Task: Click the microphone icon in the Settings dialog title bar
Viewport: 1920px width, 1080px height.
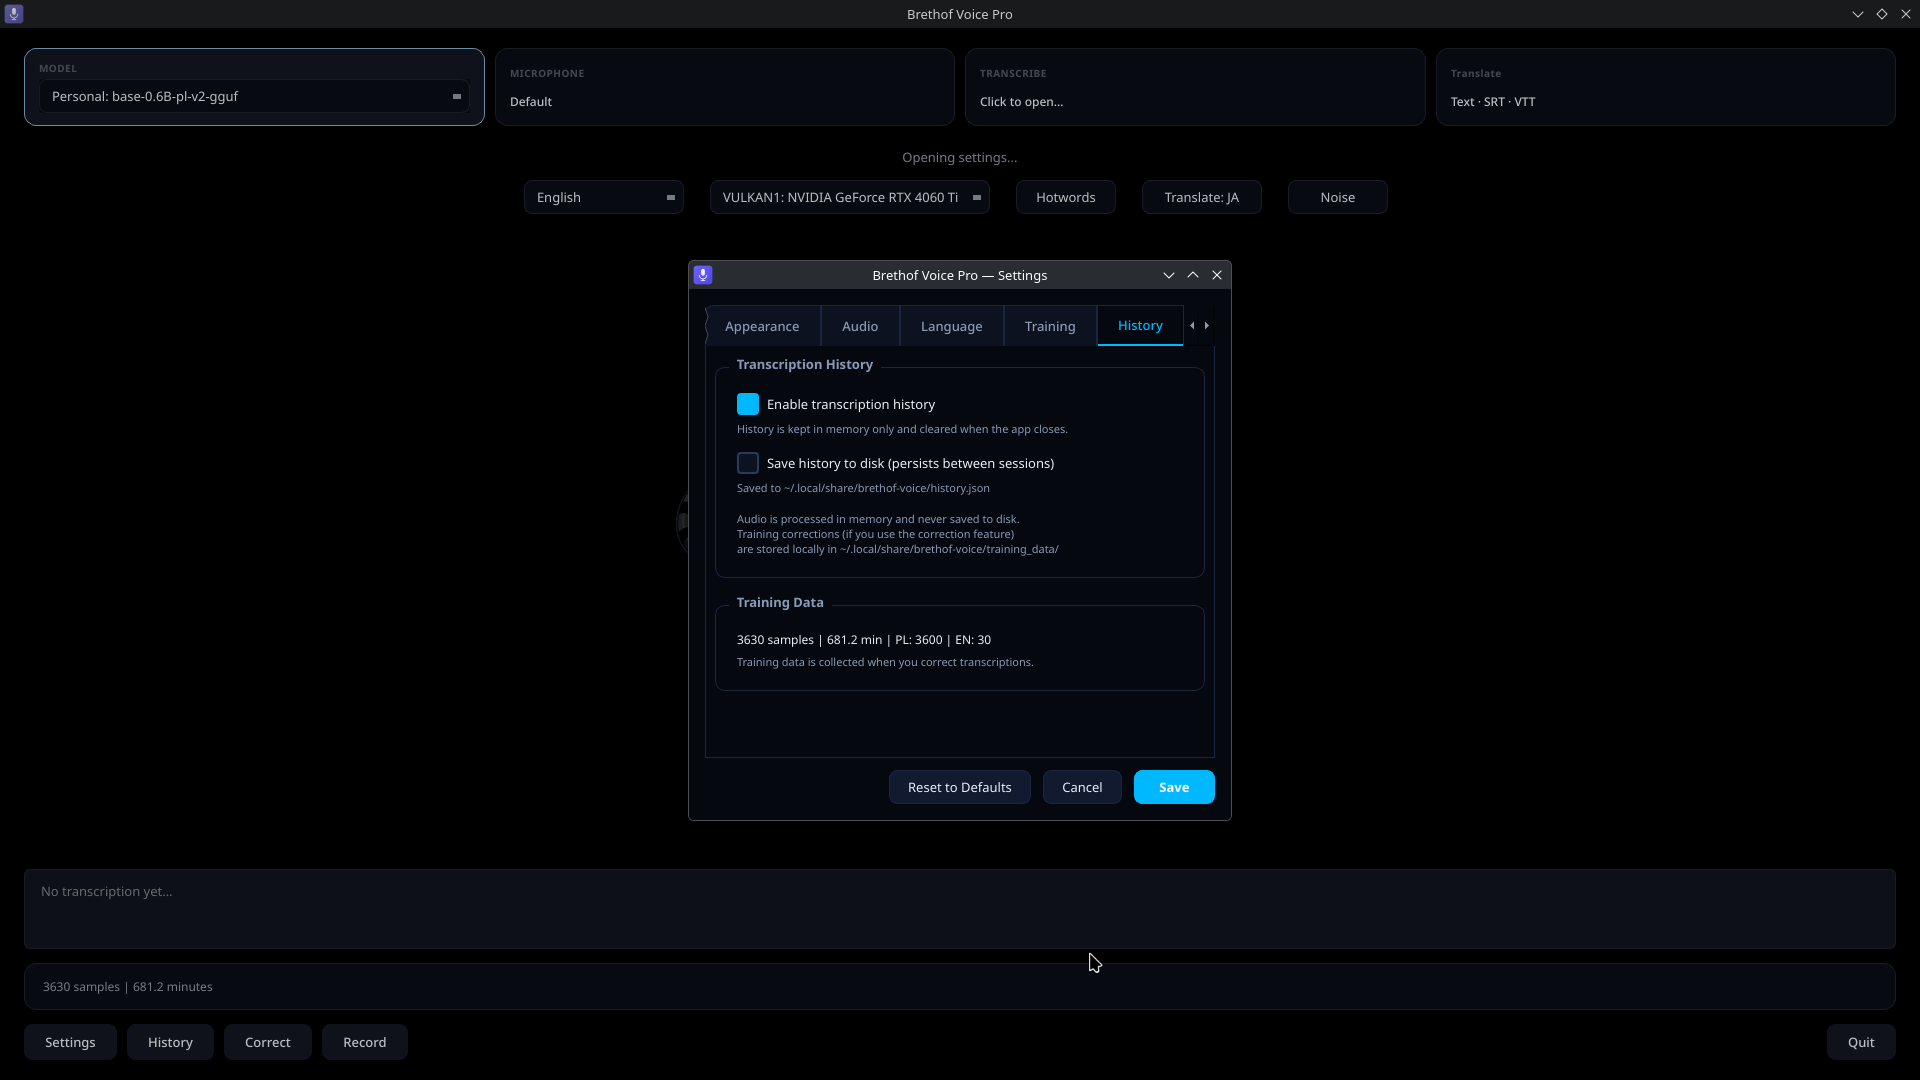Action: [x=703, y=275]
